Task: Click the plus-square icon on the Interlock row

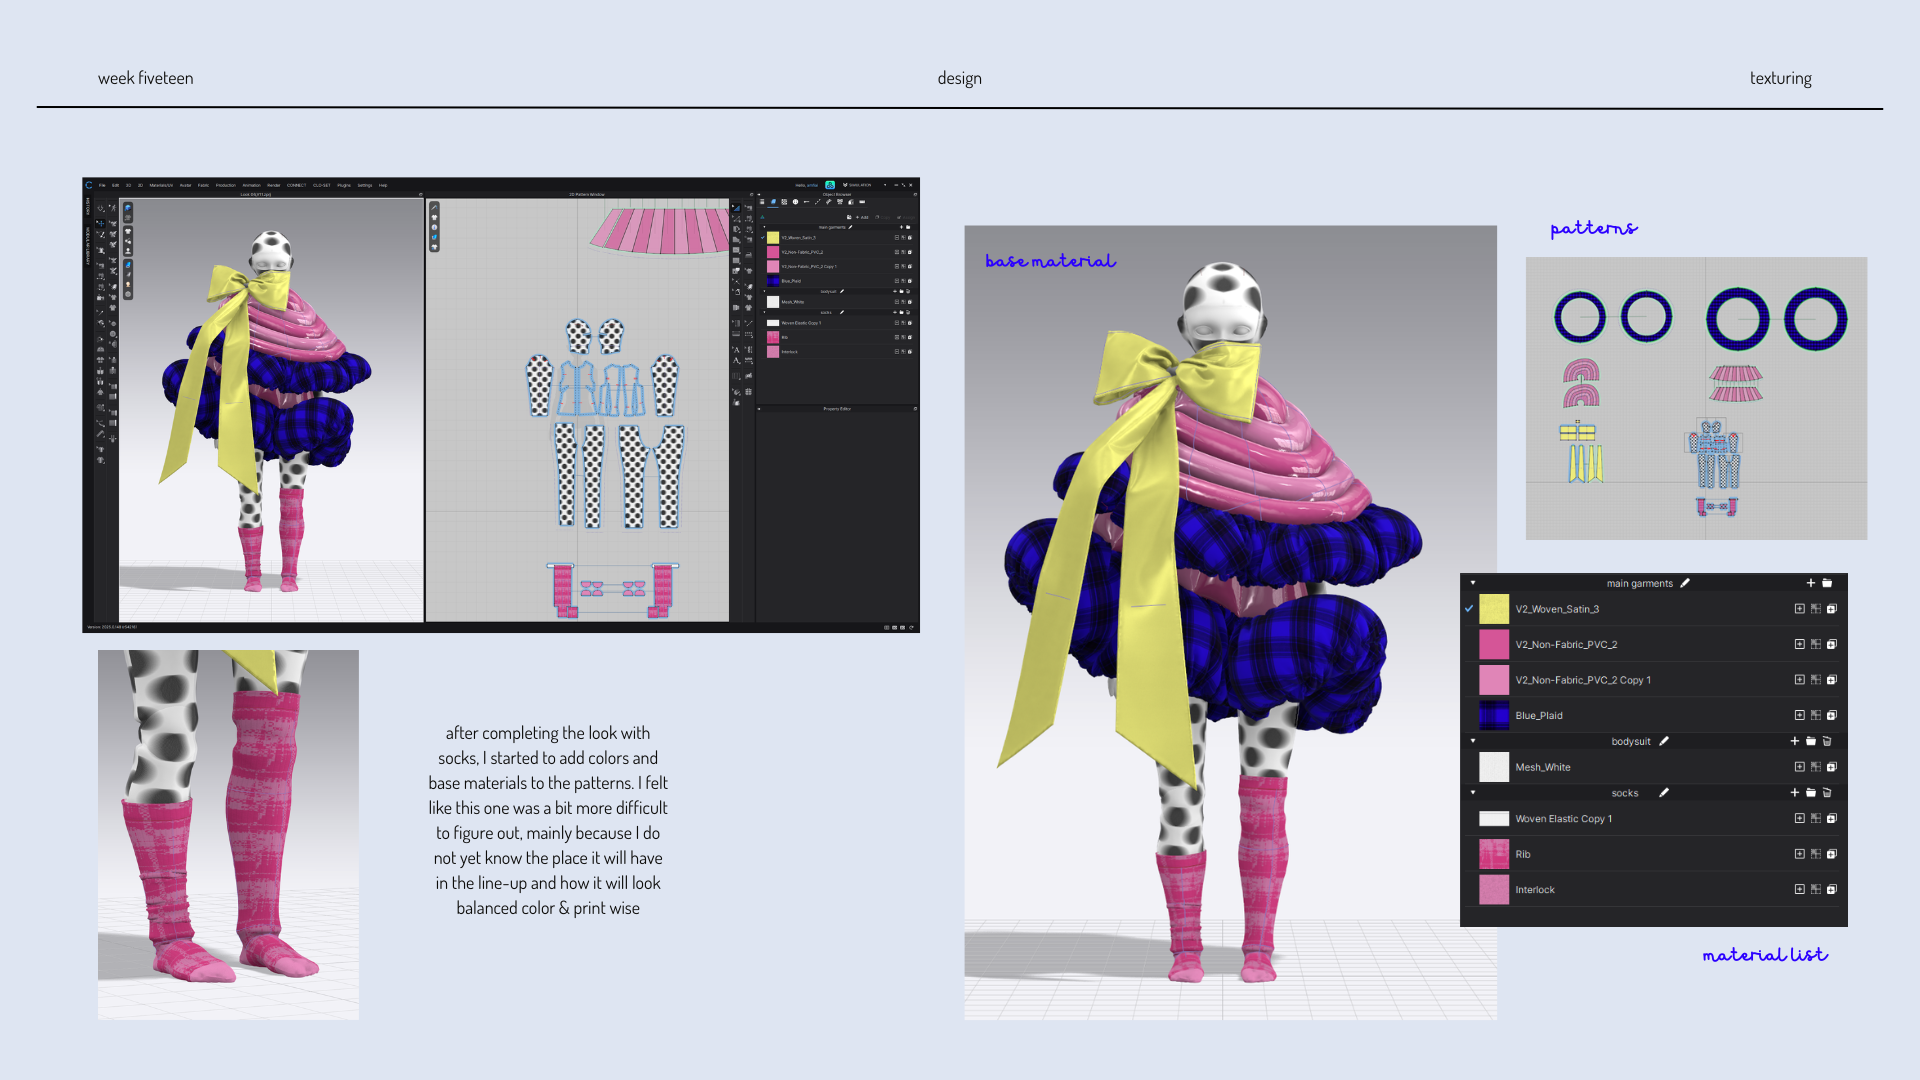Action: pos(1800,889)
